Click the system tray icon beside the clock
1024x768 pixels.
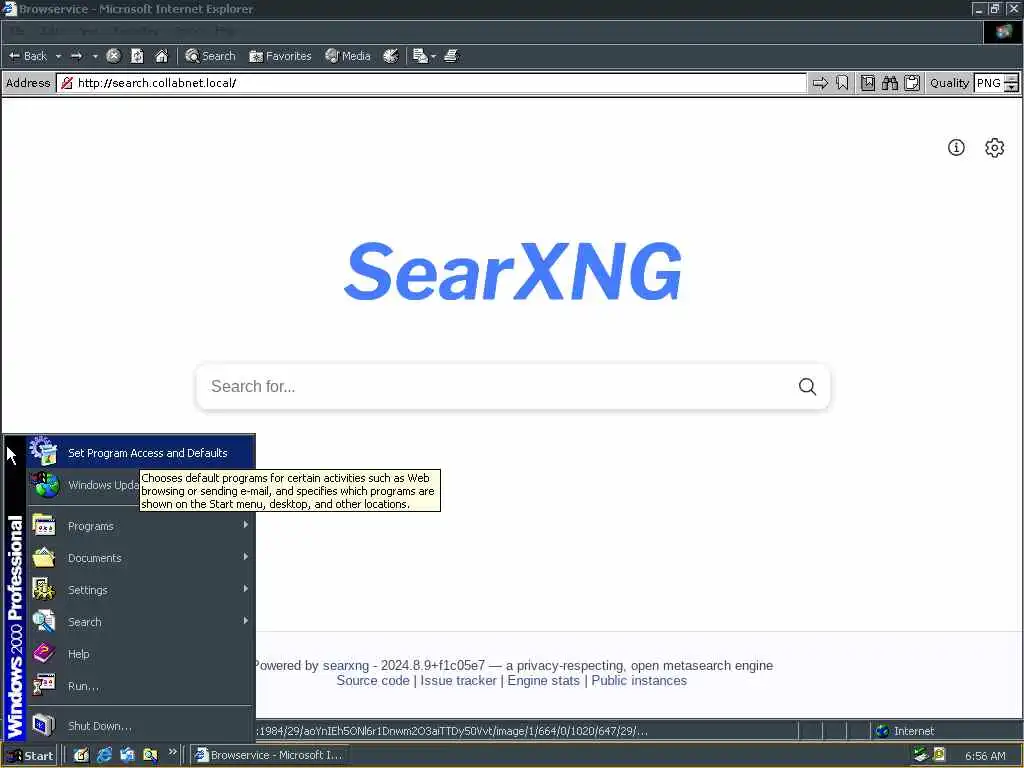point(939,755)
